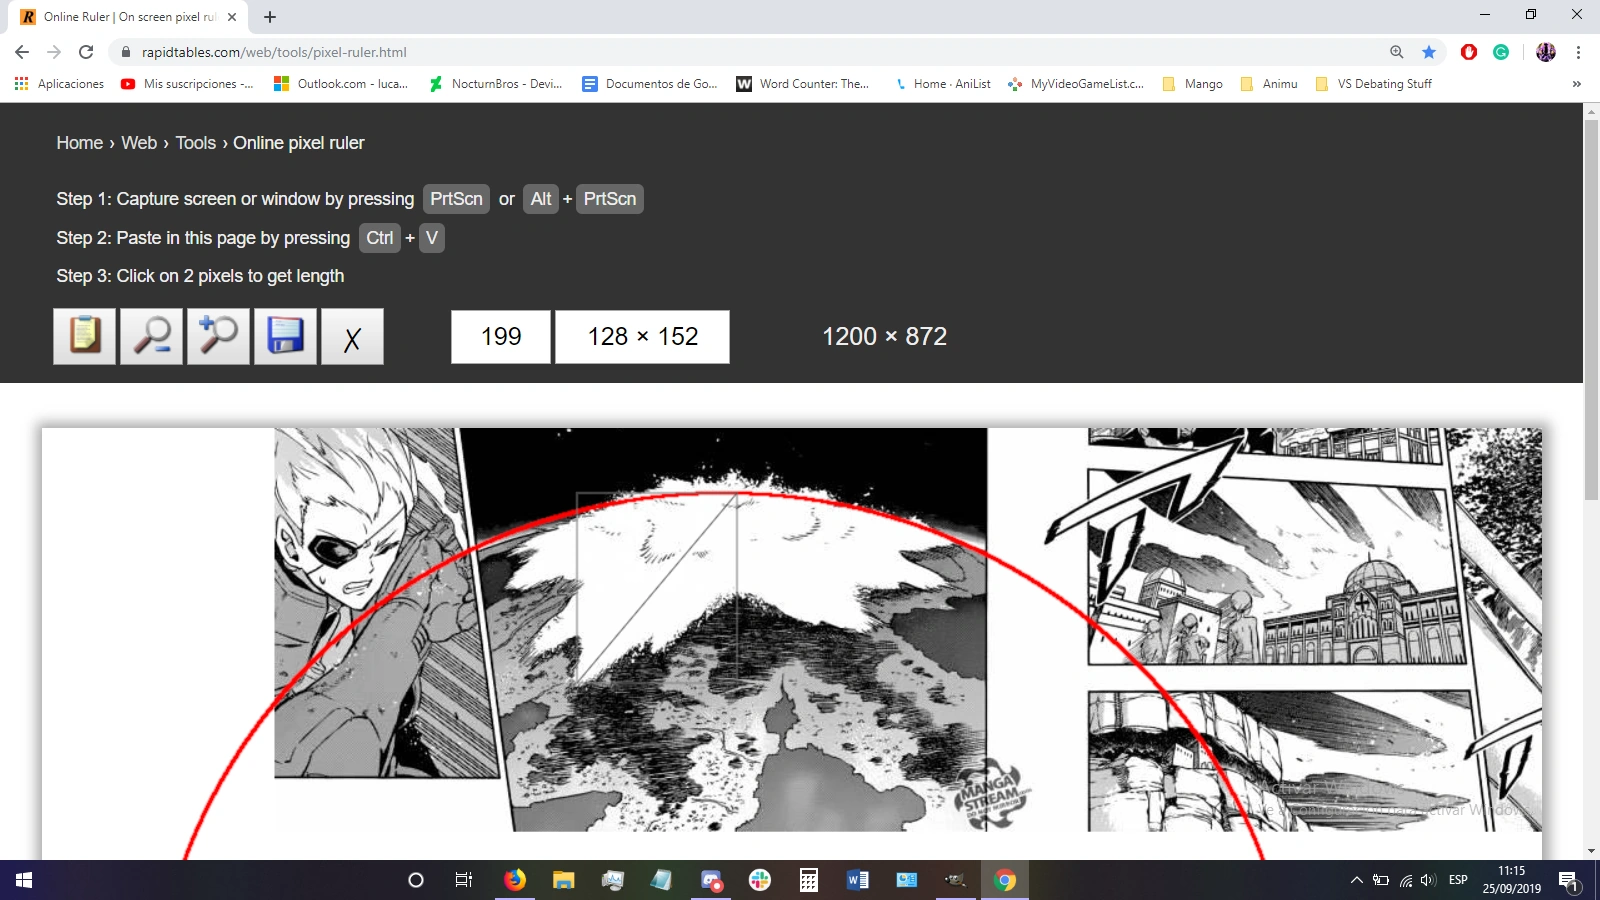The height and width of the screenshot is (900, 1600).
Task: Open the MyVideoGameList bookmark
Action: click(1076, 84)
